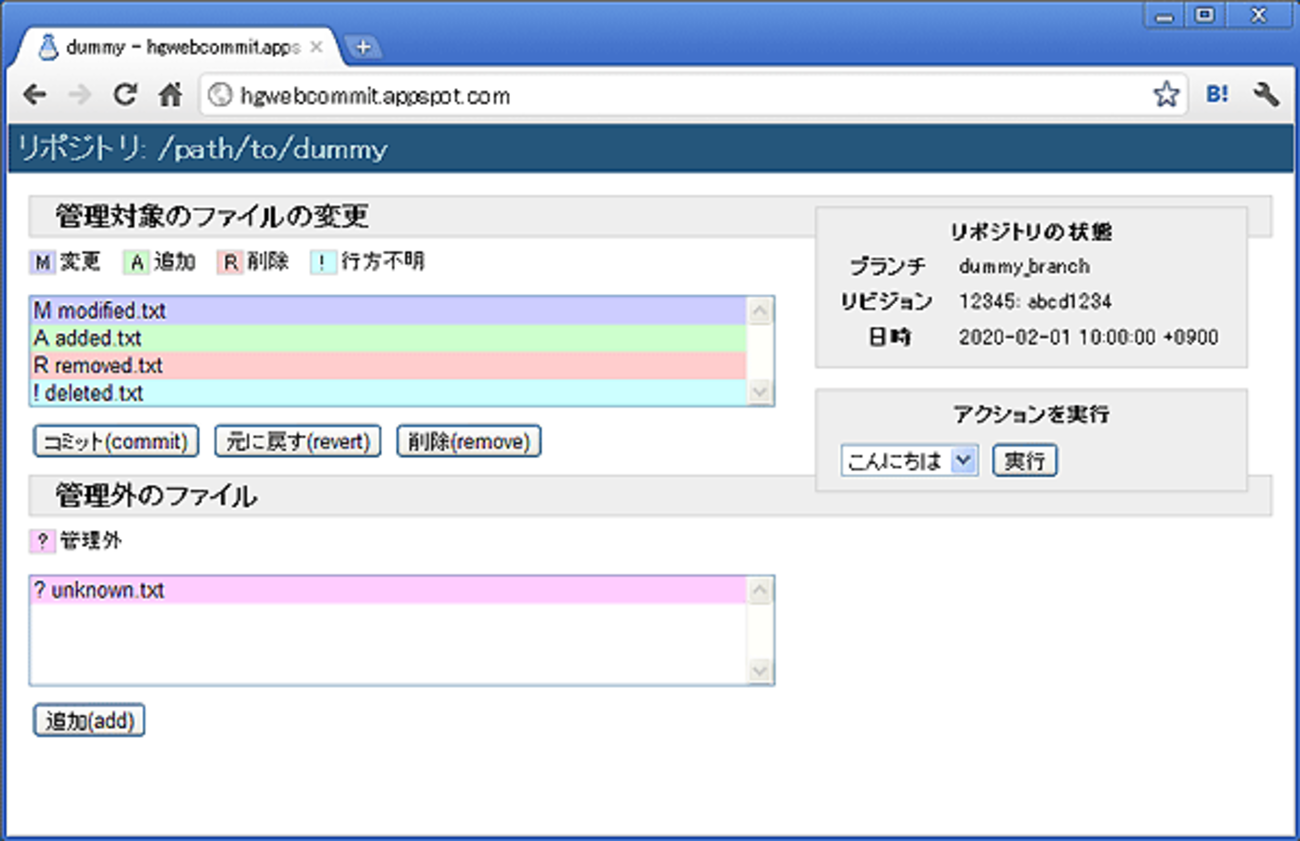The width and height of the screenshot is (1300, 841).
Task: Click the 削除(remove) button
Action: coord(469,441)
